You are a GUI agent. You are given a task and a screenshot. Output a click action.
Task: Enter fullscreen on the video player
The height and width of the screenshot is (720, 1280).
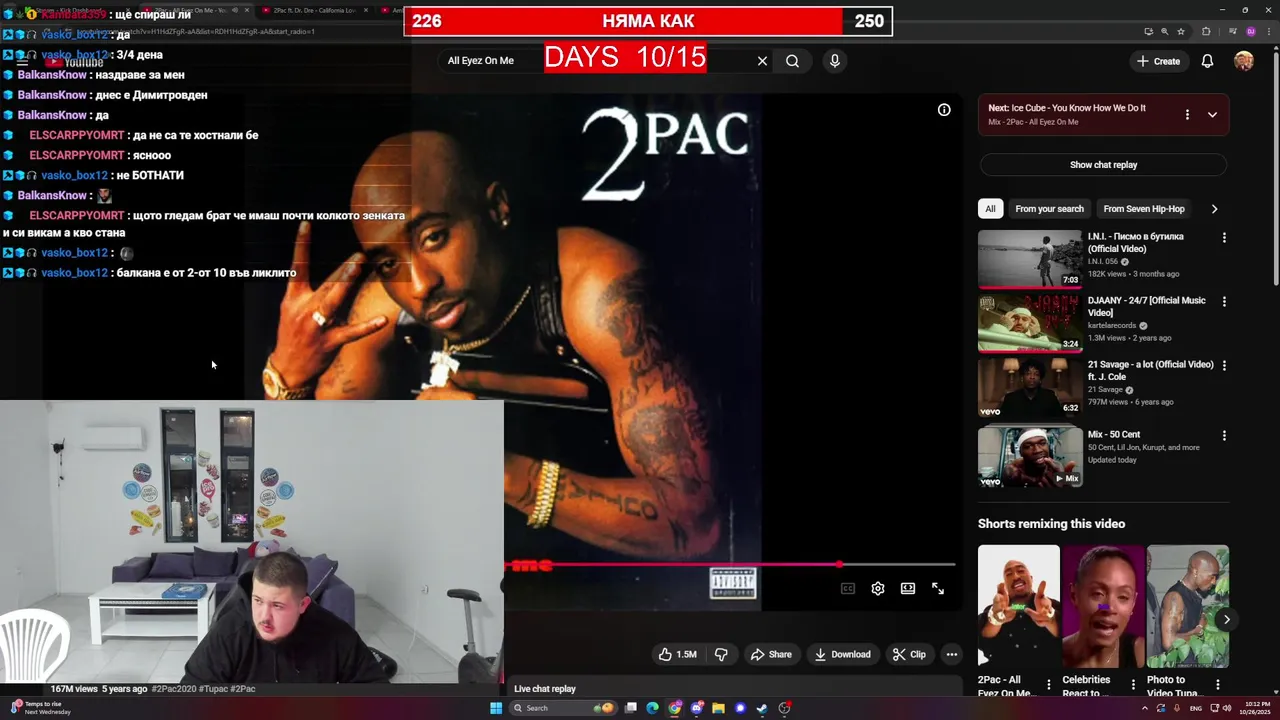coord(938,589)
